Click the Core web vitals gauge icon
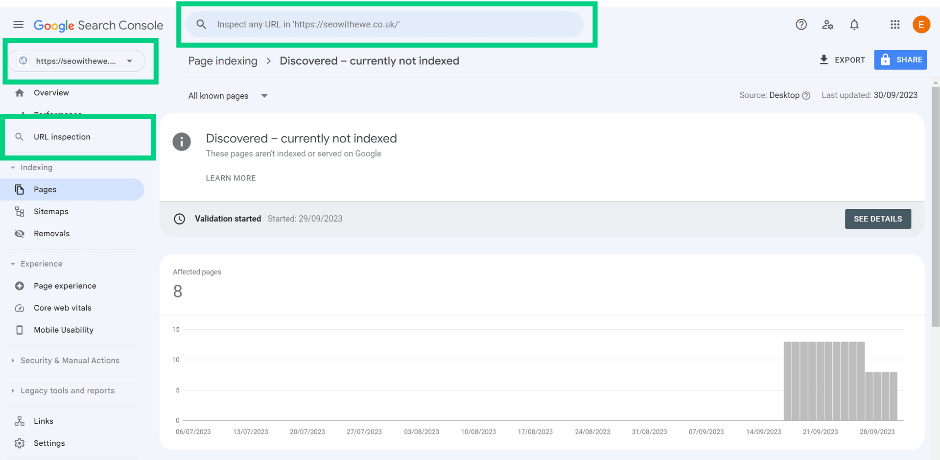940x460 pixels. click(x=19, y=308)
